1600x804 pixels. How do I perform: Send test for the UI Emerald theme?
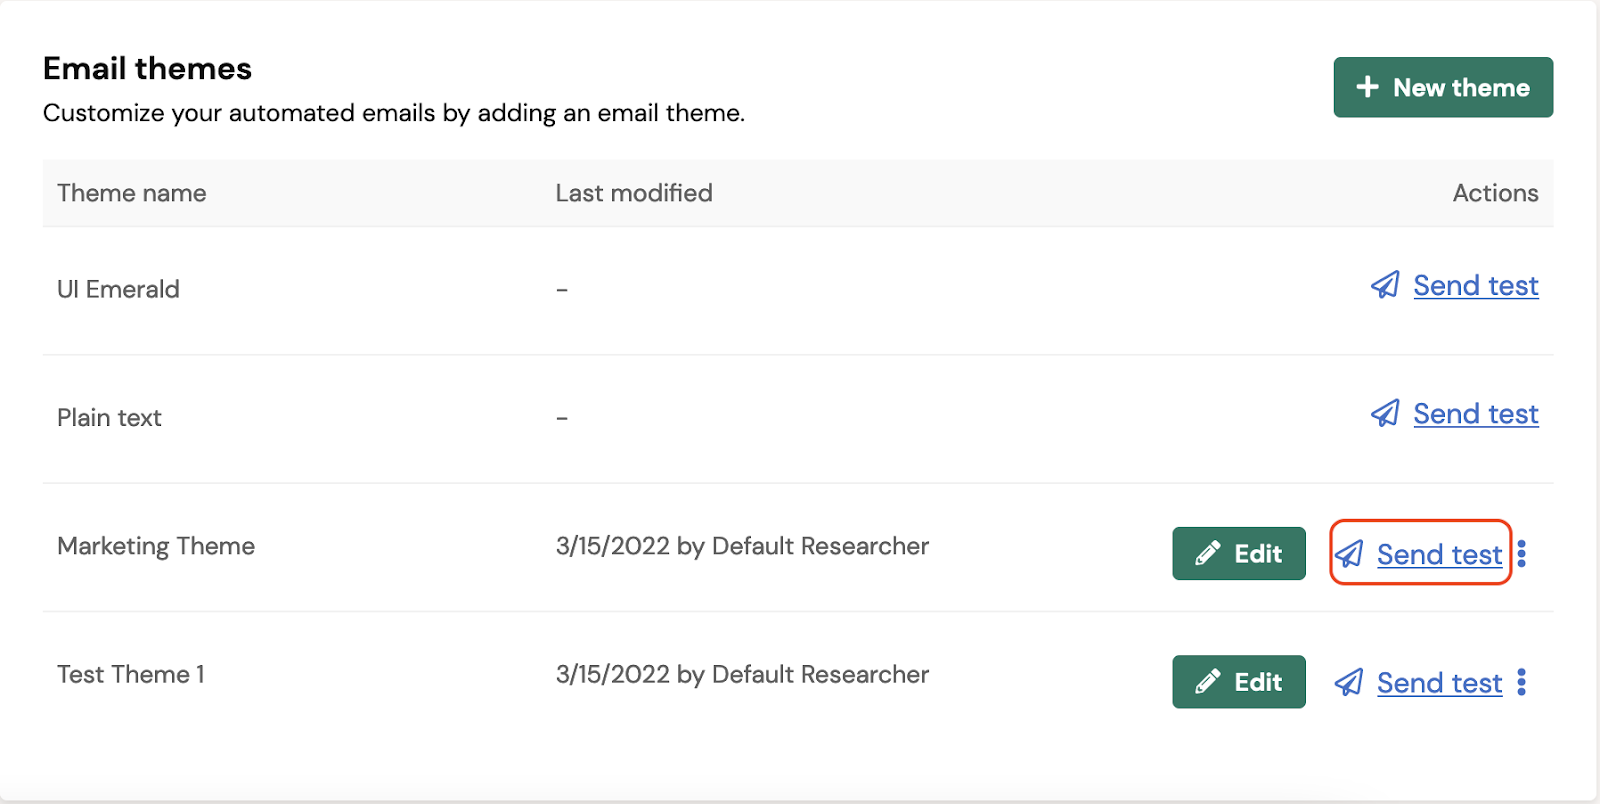1476,286
